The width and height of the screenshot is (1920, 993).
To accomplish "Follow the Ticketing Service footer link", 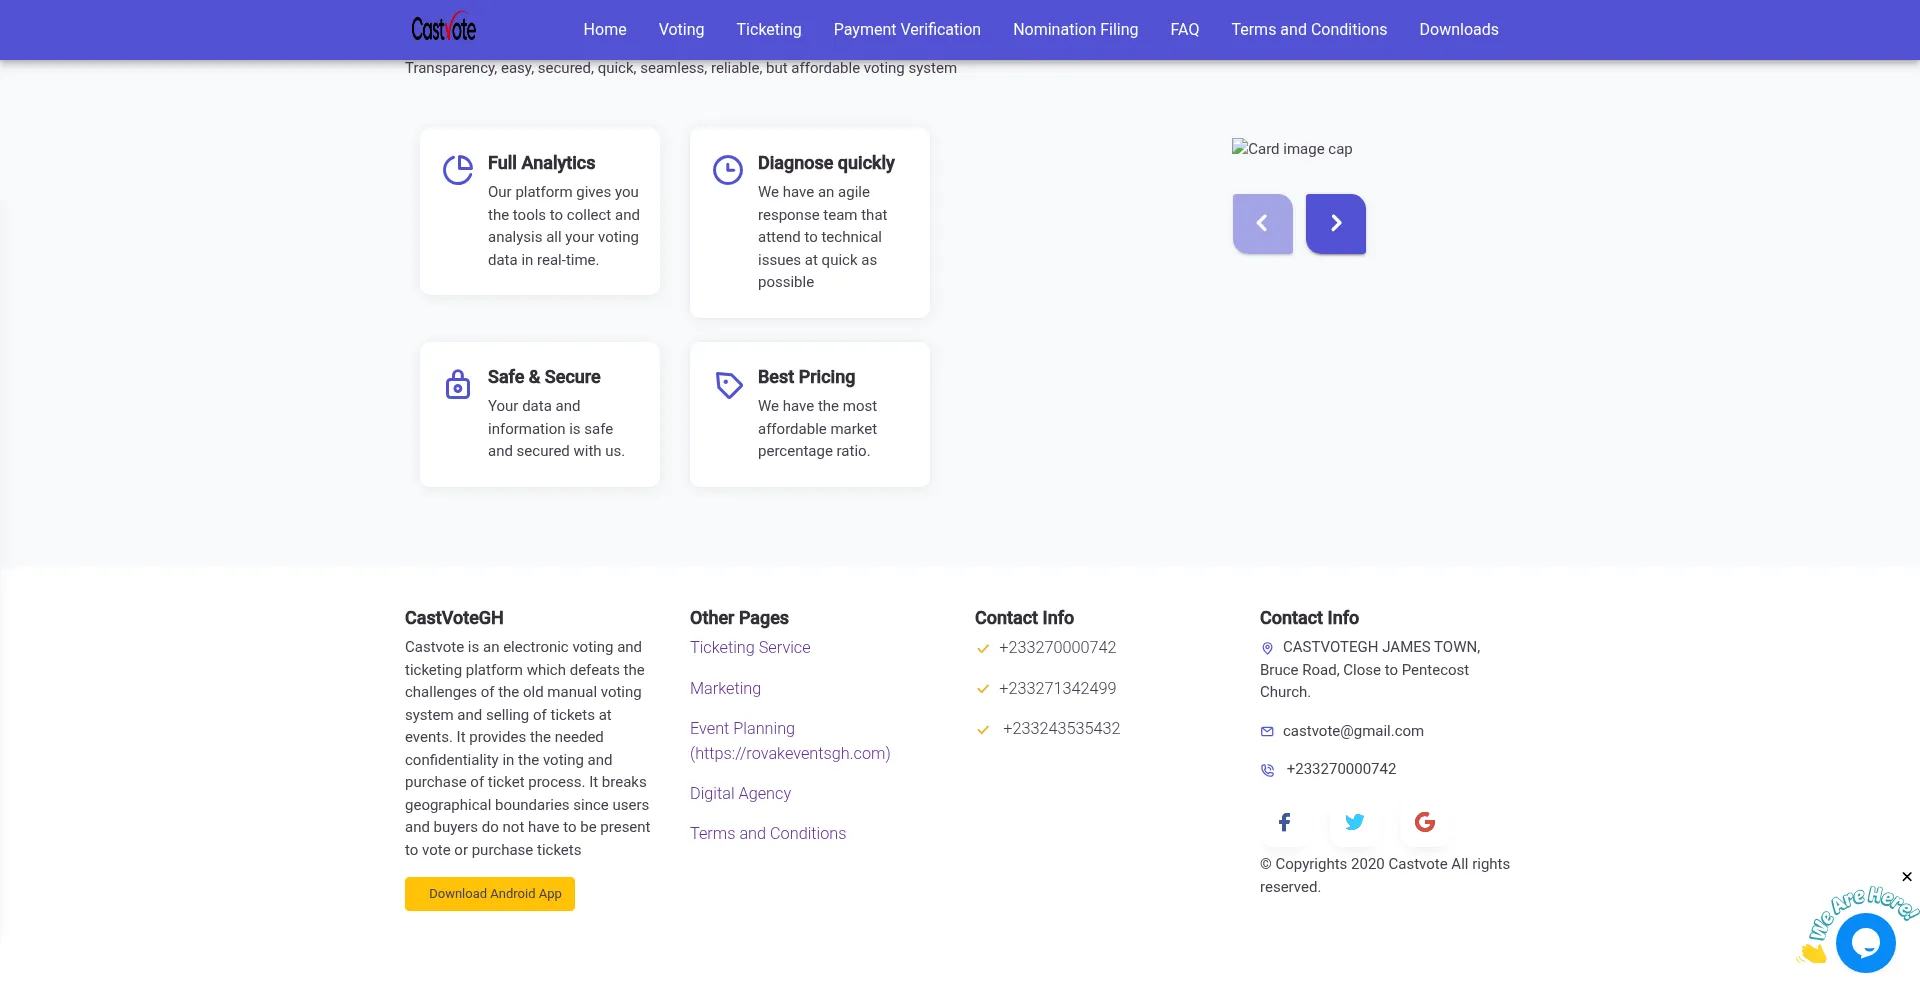I will coord(750,647).
